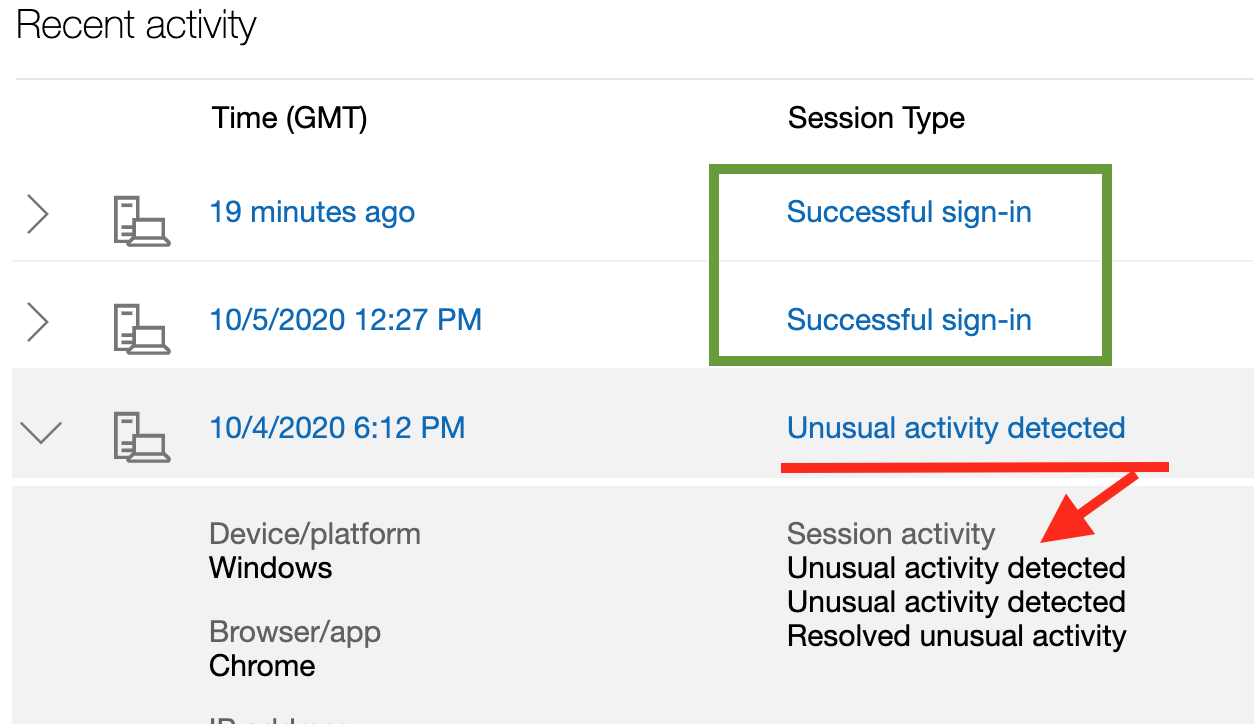Image resolution: width=1254 pixels, height=724 pixels.
Task: Select the Chrome browser/app value
Action: (262, 666)
